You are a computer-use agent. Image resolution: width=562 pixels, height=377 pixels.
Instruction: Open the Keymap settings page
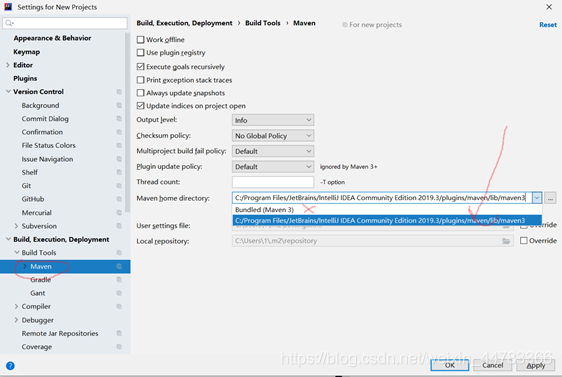(x=27, y=52)
